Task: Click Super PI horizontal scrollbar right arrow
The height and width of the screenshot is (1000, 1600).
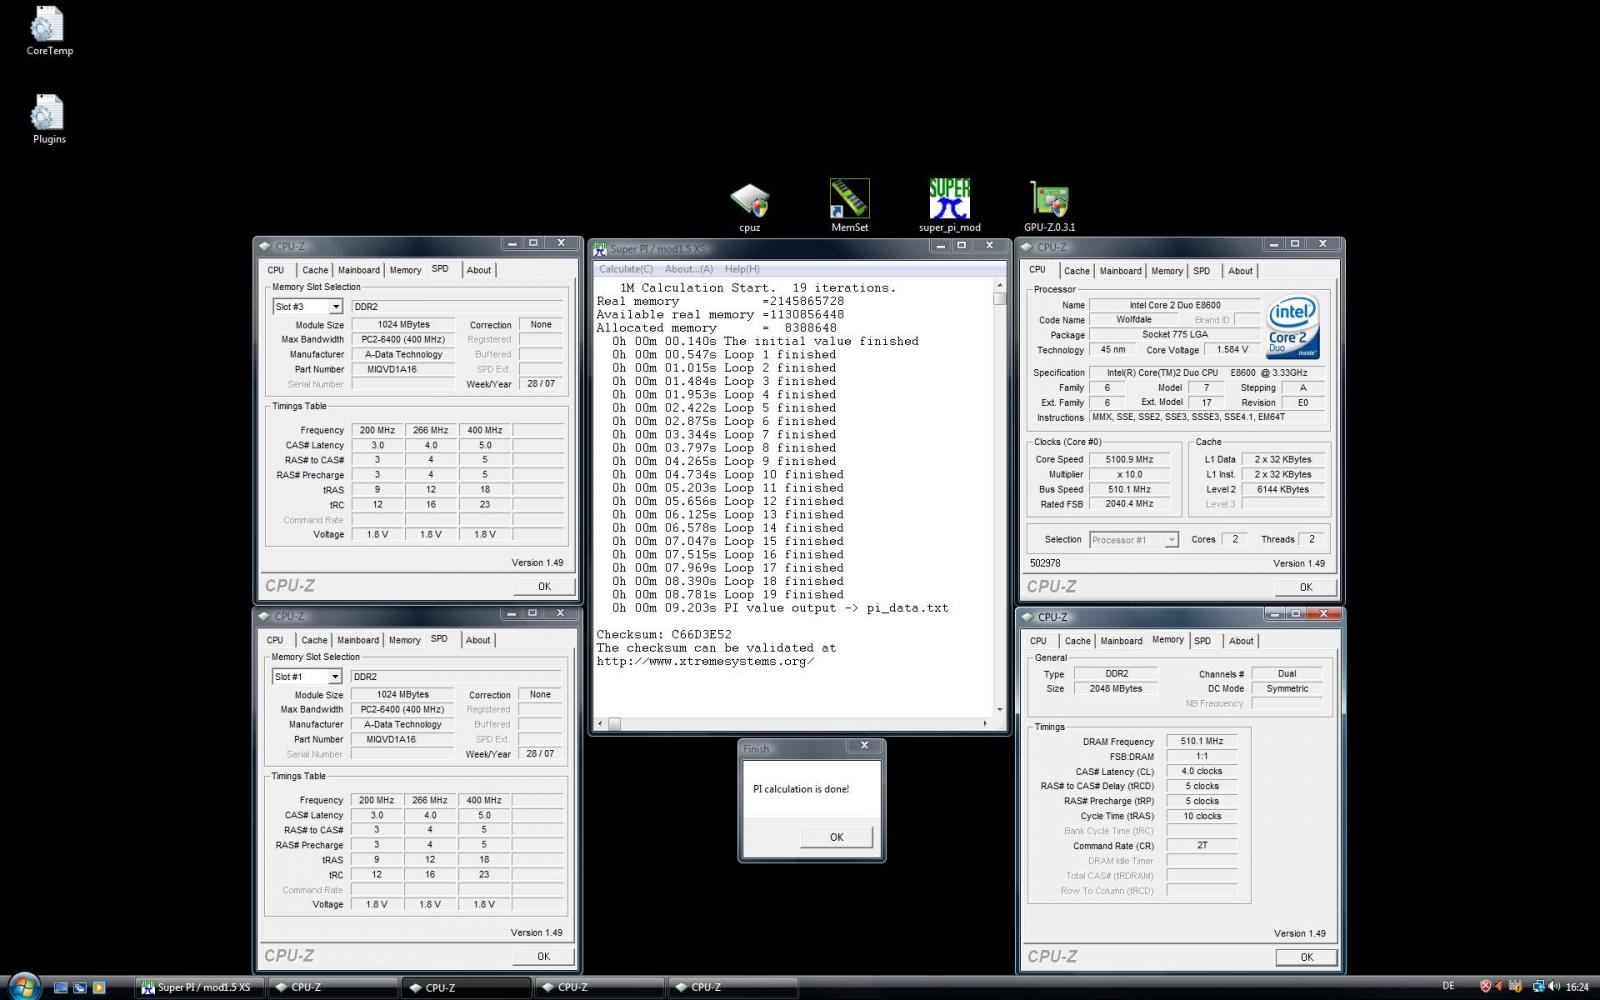Action: (985, 723)
